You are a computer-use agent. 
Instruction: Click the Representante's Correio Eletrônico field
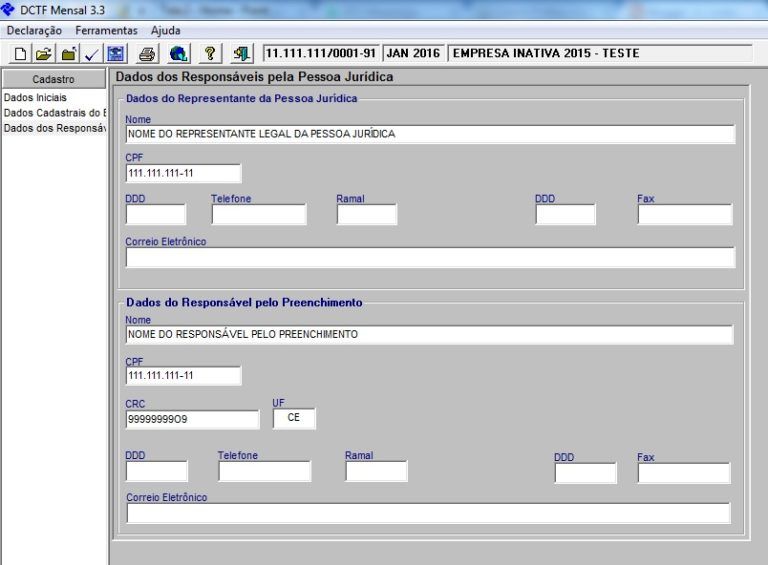pyautogui.click(x=429, y=258)
